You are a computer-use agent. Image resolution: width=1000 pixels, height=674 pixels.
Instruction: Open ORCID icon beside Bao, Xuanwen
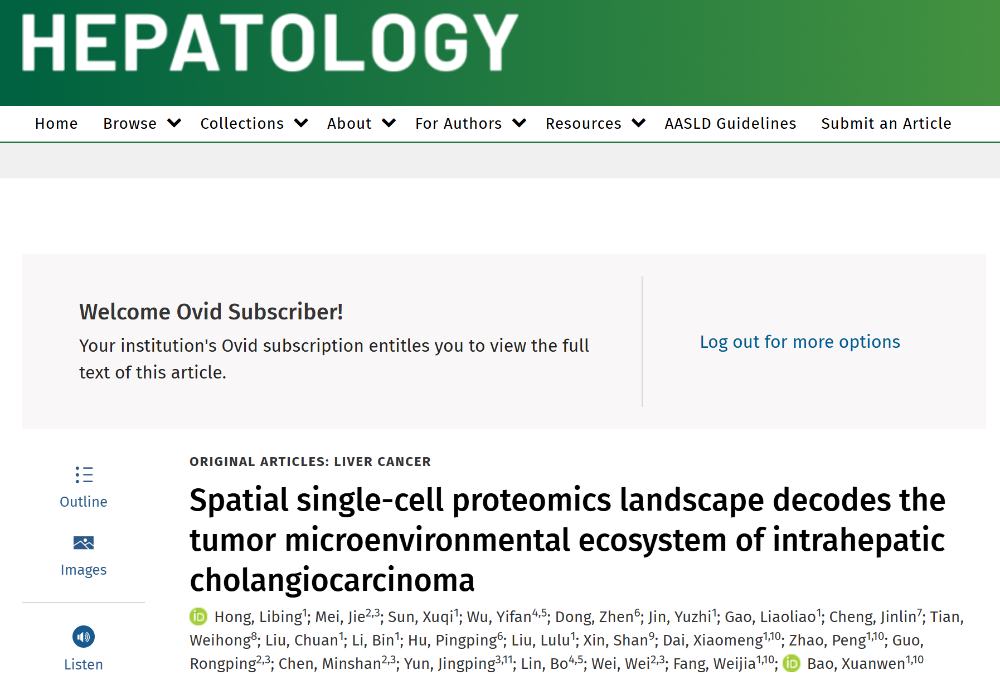point(792,663)
